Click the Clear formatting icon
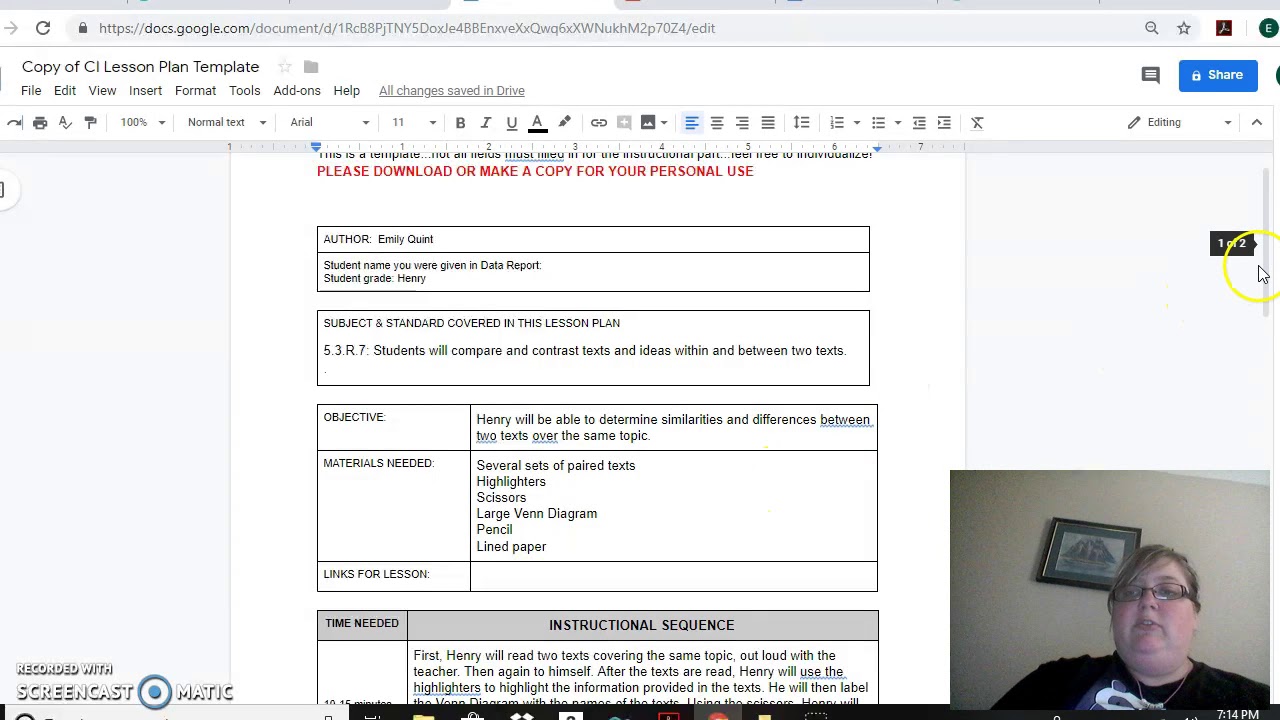The width and height of the screenshot is (1280, 720). (977, 122)
